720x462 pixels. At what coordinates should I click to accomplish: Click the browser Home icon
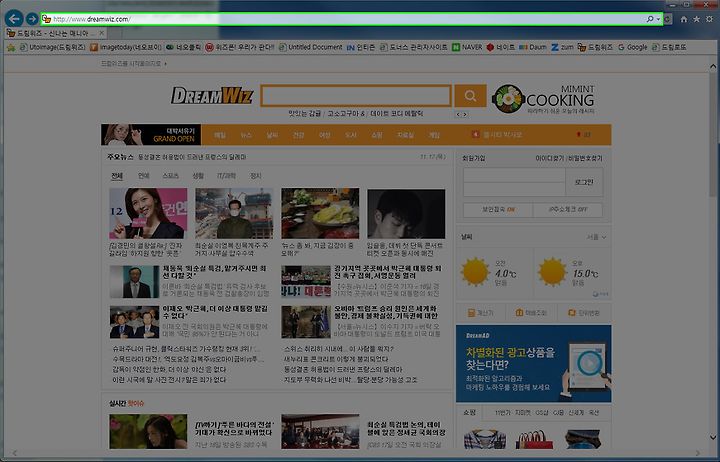click(684, 19)
